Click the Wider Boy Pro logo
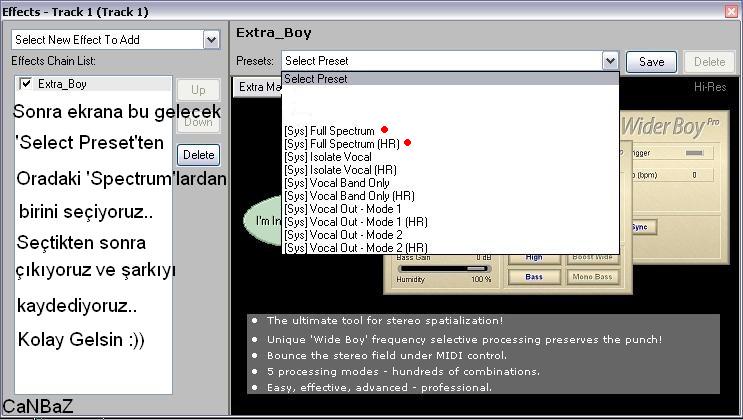The image size is (743, 420). click(x=670, y=127)
